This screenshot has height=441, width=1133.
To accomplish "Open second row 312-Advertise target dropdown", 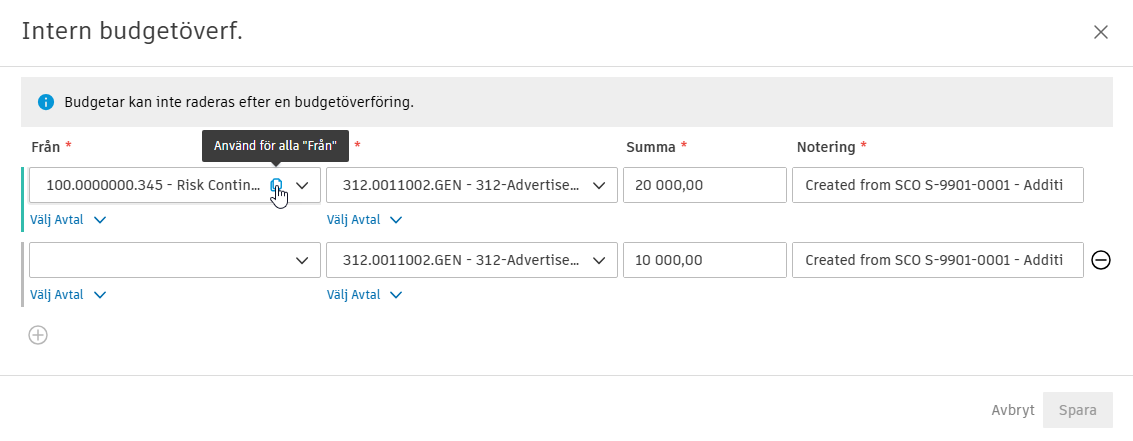I will click(471, 260).
